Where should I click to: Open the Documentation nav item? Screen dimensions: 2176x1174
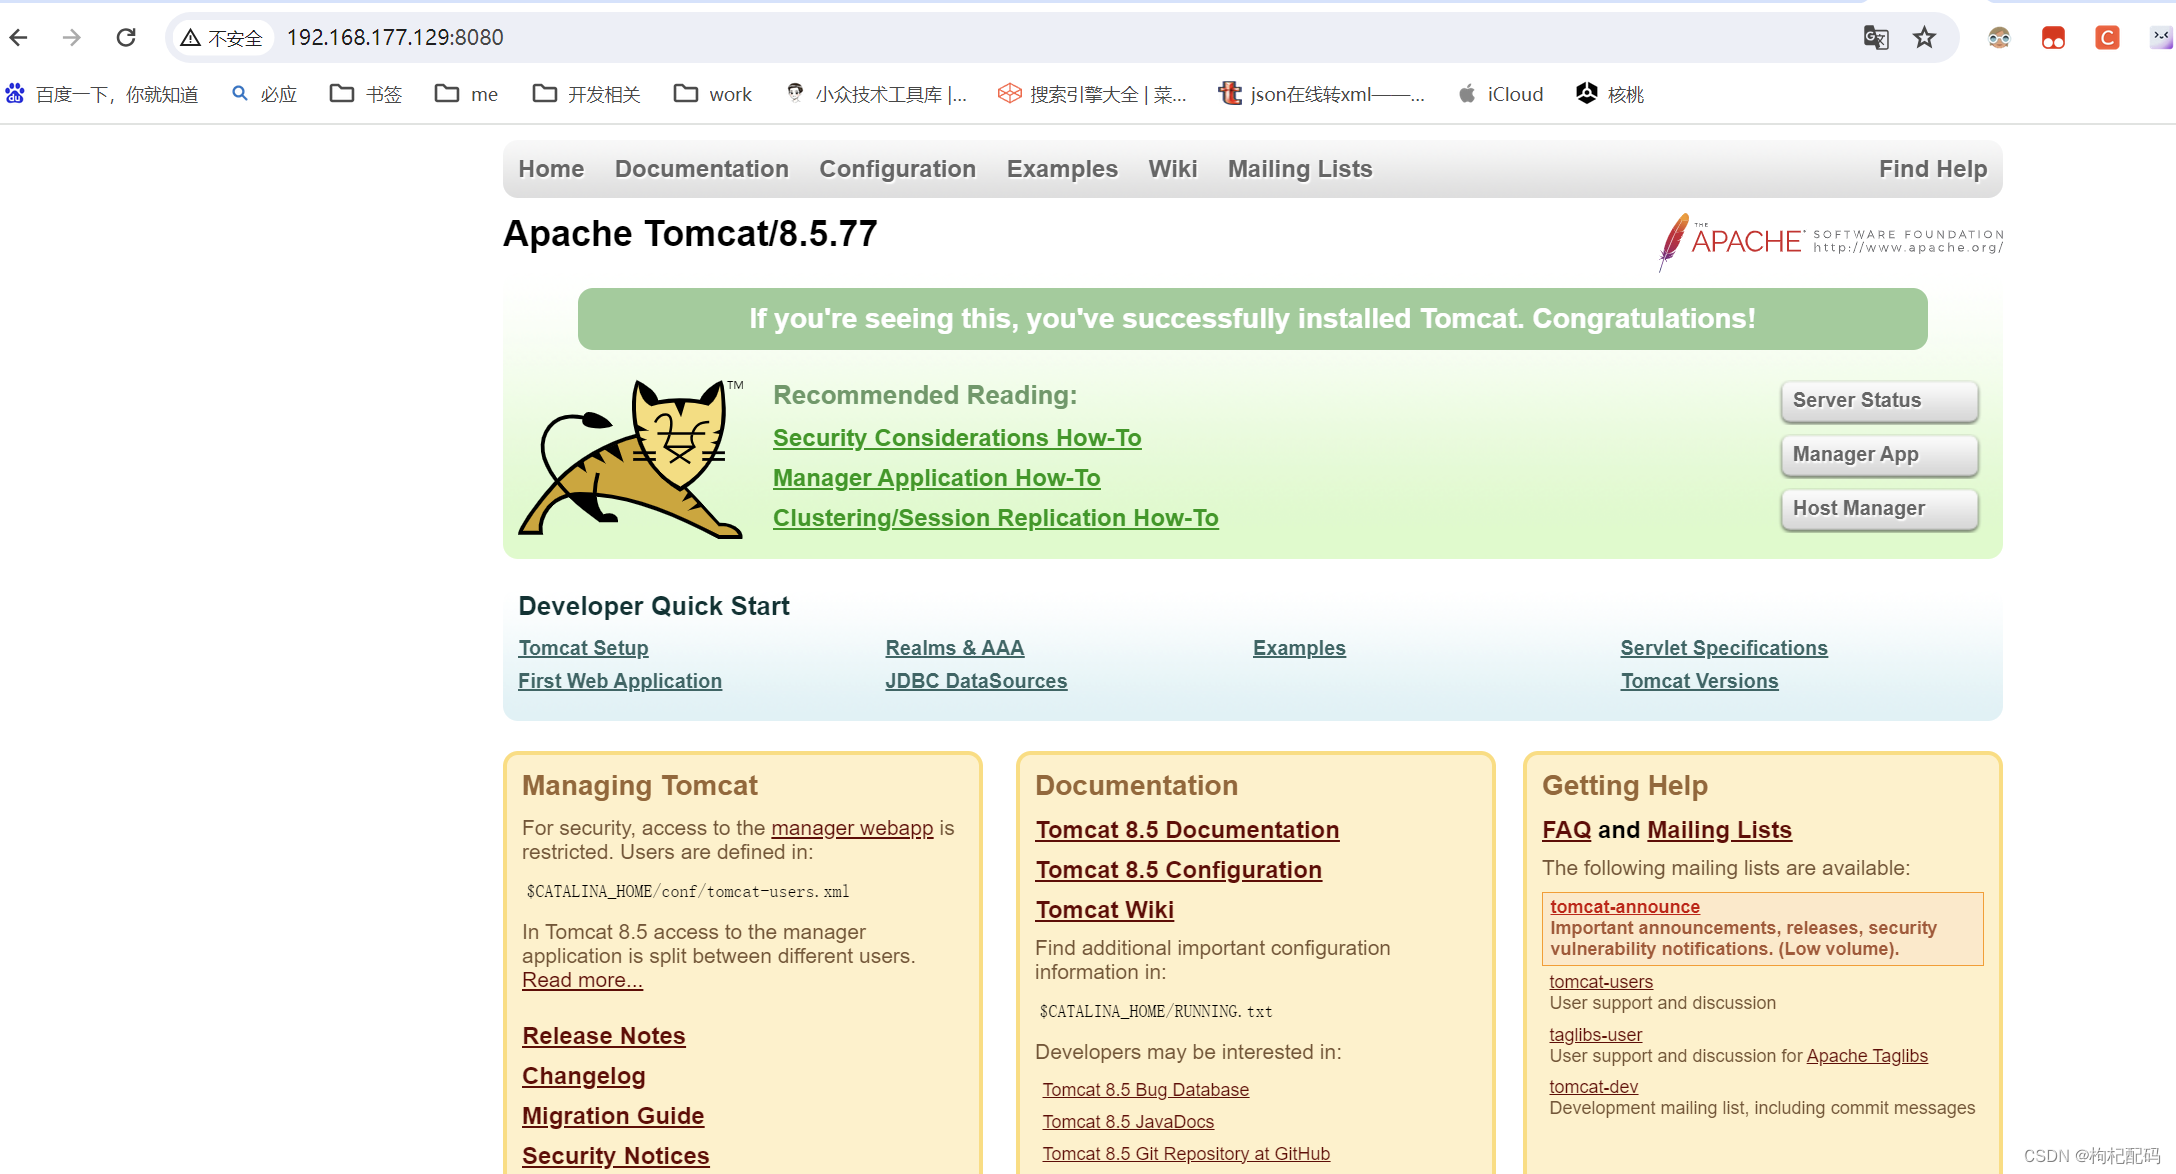coord(702,169)
